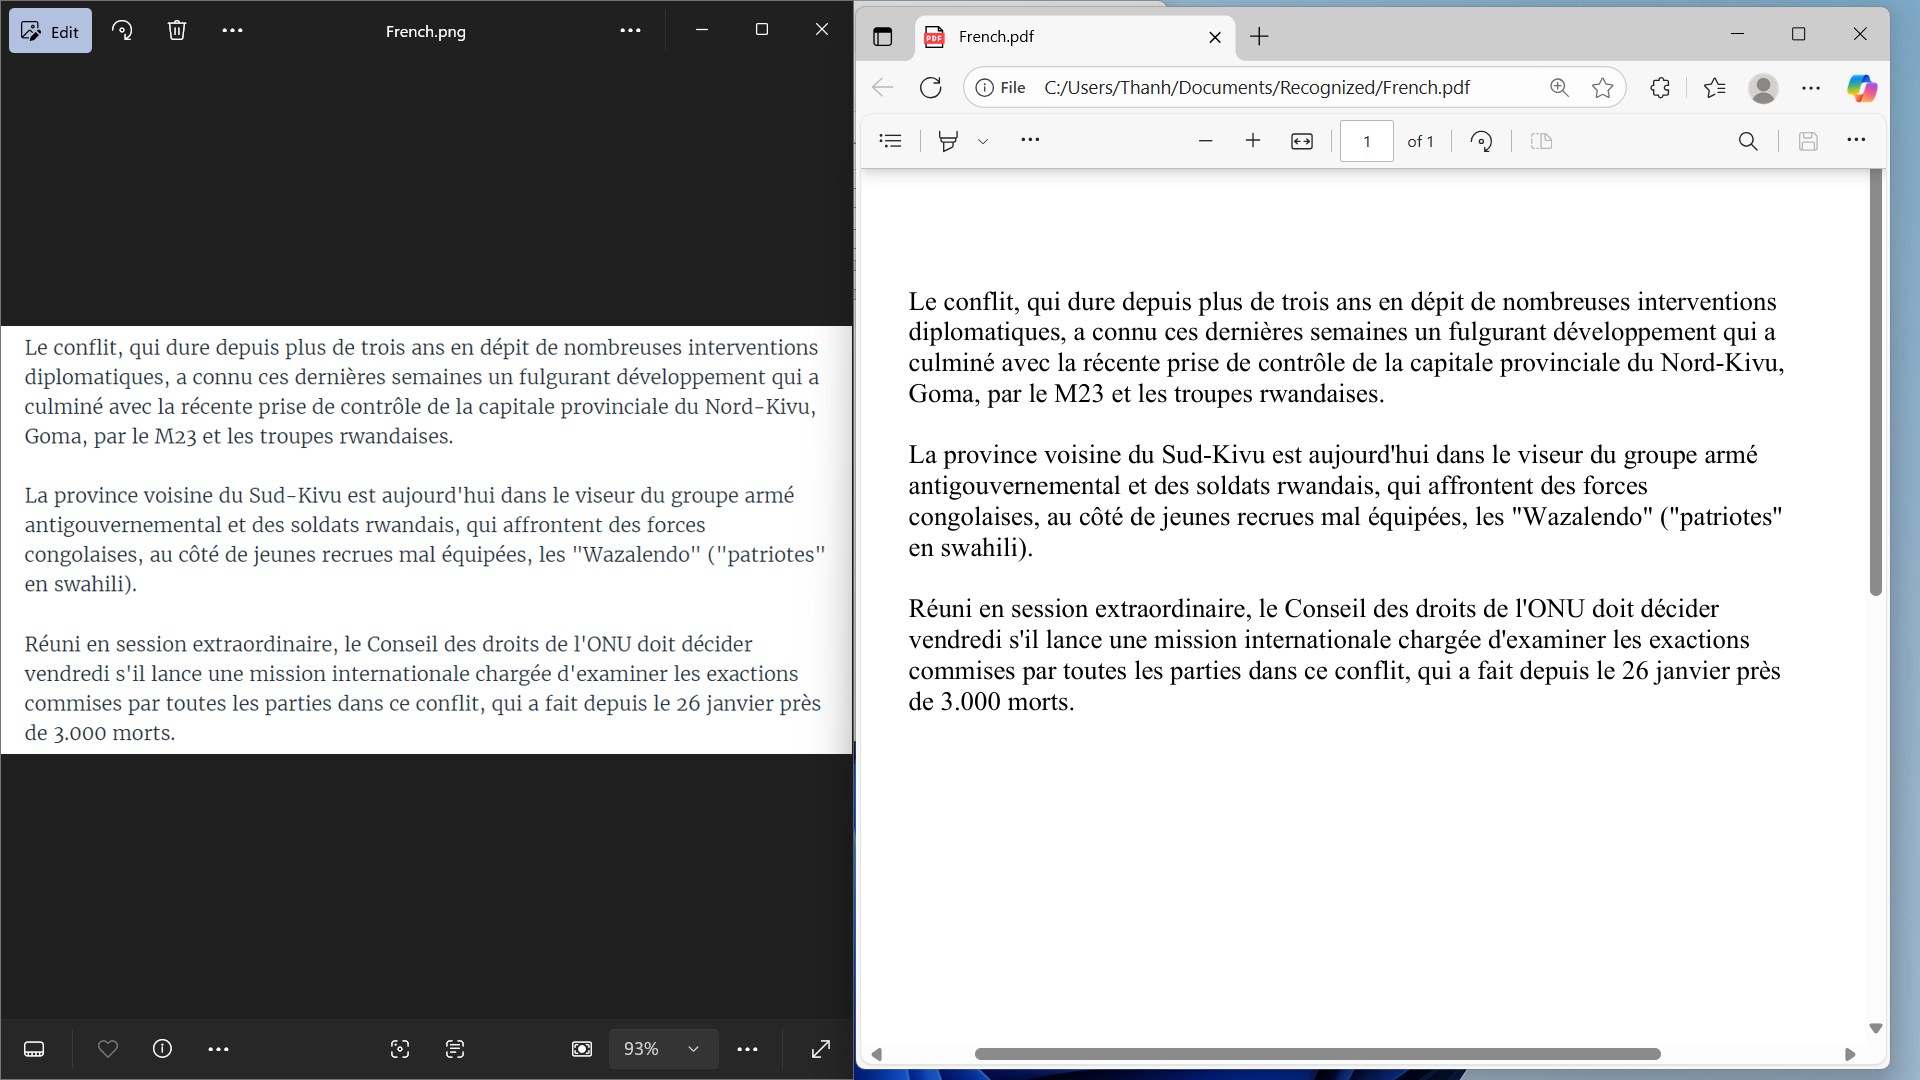Click "Réuni en session extraordinaire" in the PDF
The image size is (1920, 1080).
click(1078, 609)
